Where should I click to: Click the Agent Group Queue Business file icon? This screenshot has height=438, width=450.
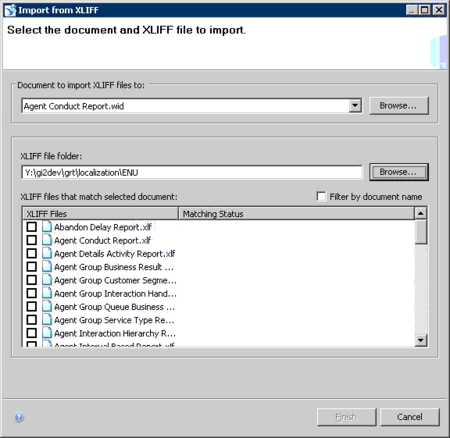[x=47, y=306]
